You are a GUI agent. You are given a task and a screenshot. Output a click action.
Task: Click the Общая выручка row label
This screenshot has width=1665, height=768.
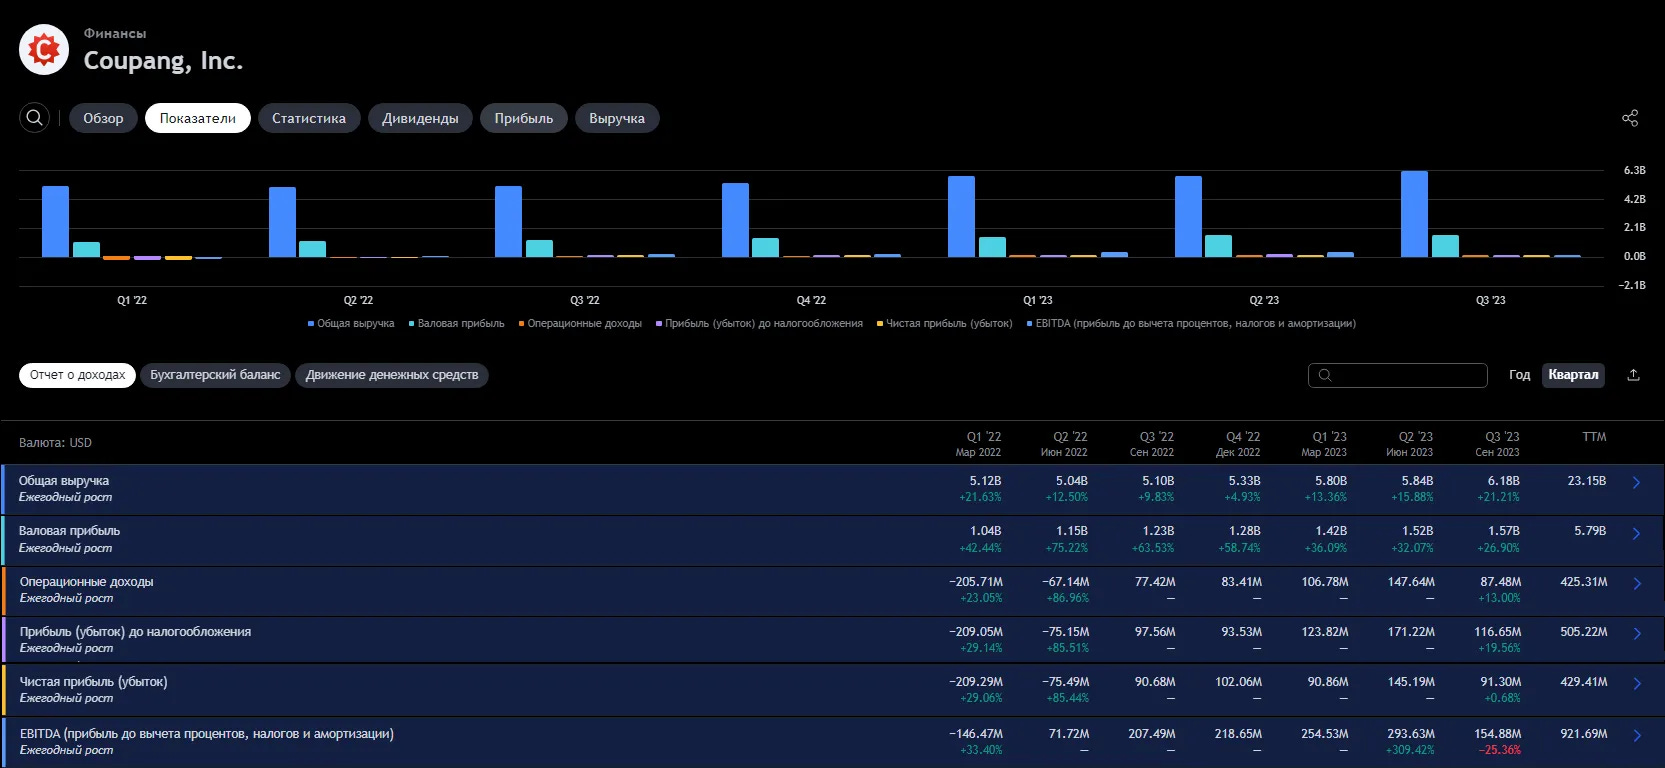[x=64, y=481]
